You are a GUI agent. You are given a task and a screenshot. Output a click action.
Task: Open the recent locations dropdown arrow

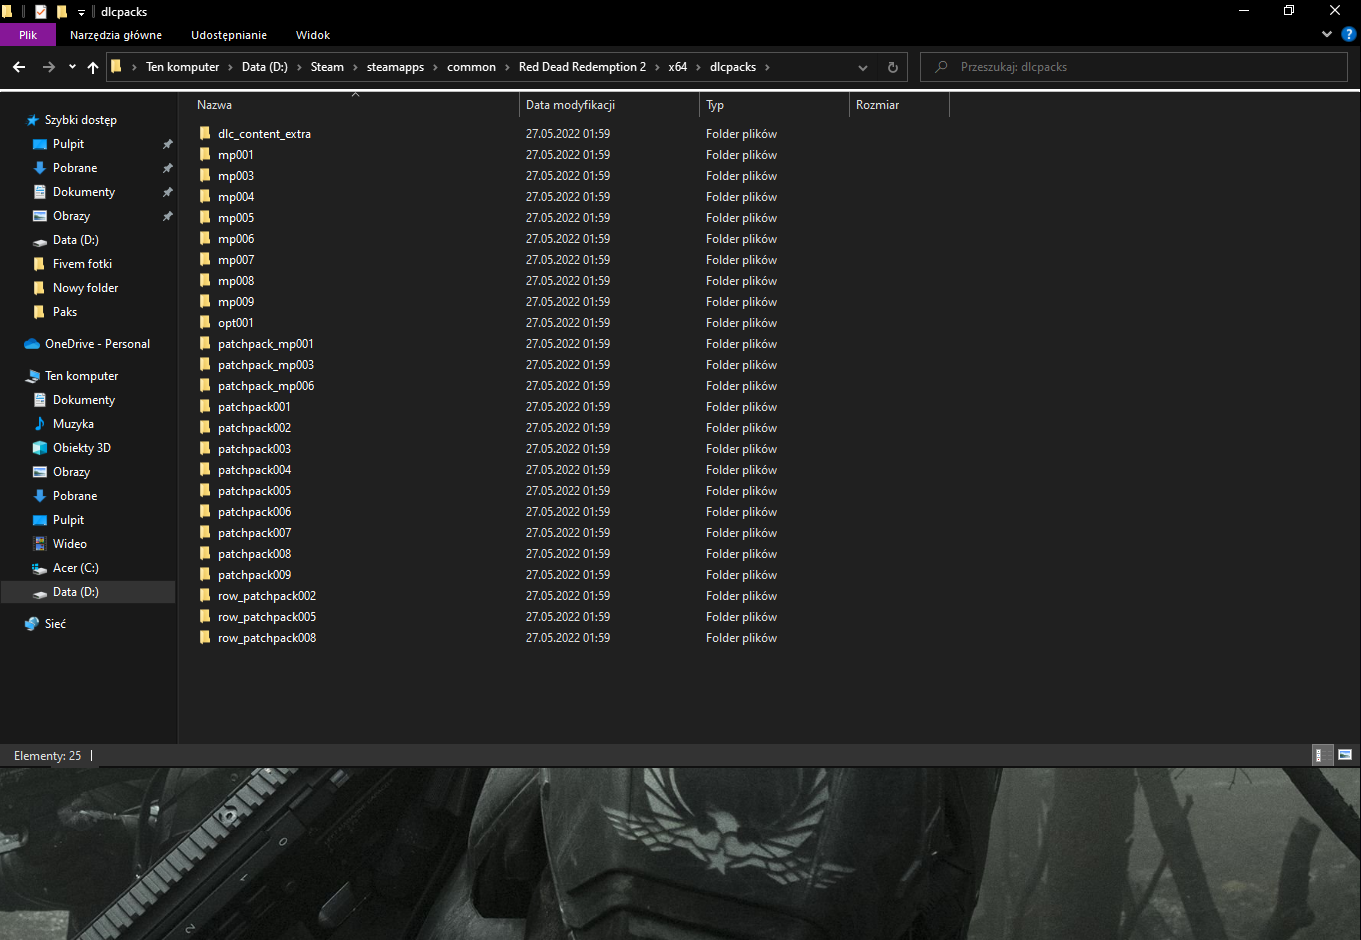coord(72,67)
